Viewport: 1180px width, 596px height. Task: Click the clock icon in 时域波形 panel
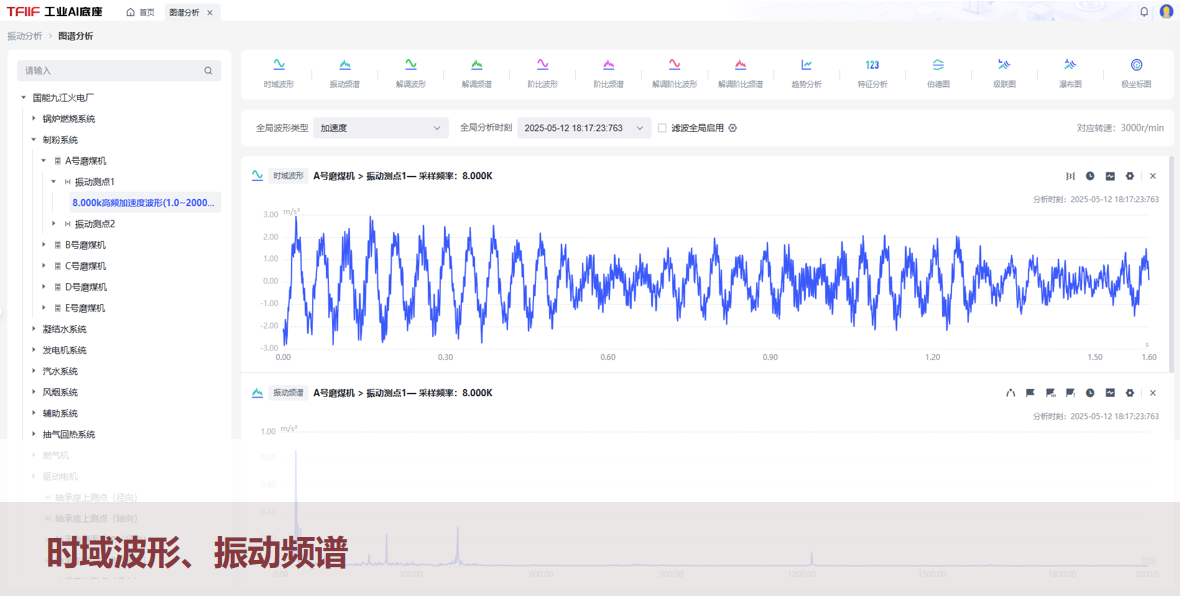1090,176
